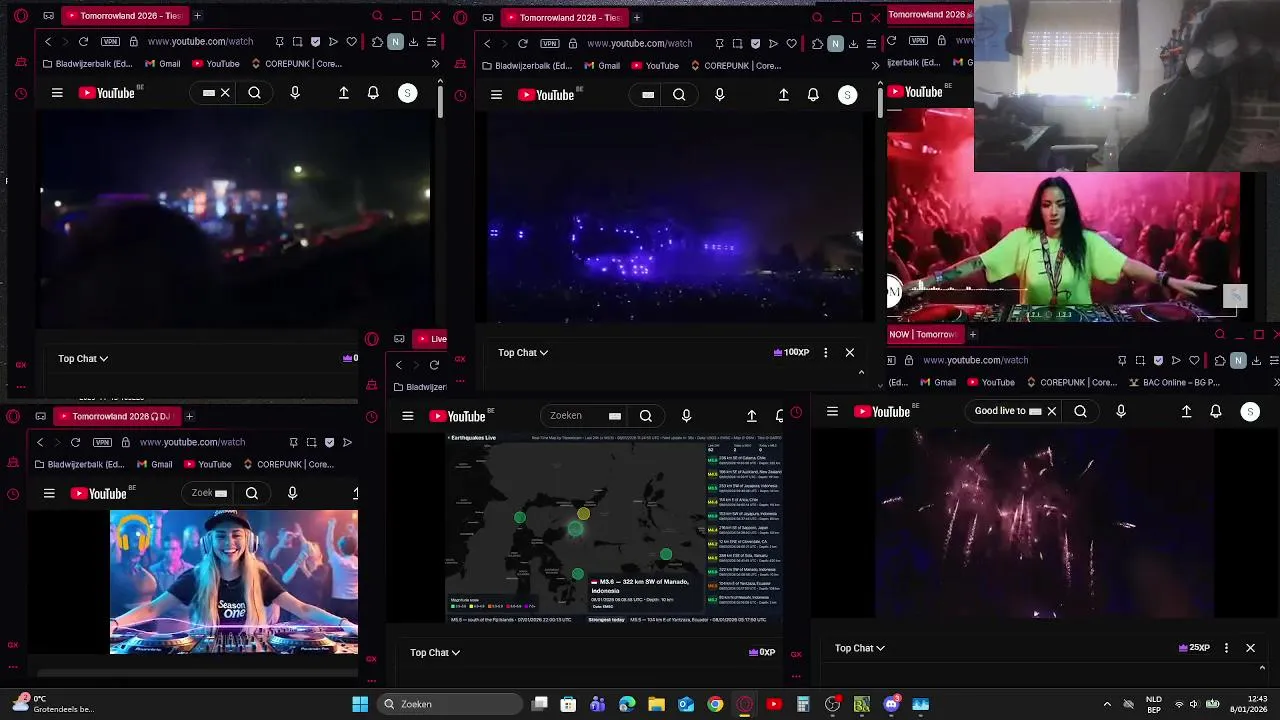Show hidden system tray icons
Screen dimensions: 1280x720
[x=1106, y=704]
